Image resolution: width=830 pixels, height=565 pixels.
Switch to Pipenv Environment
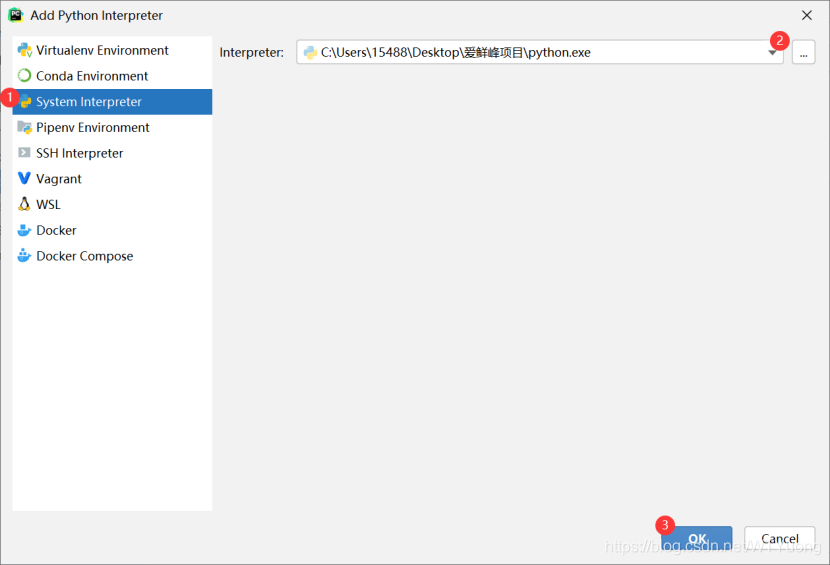[x=112, y=127]
